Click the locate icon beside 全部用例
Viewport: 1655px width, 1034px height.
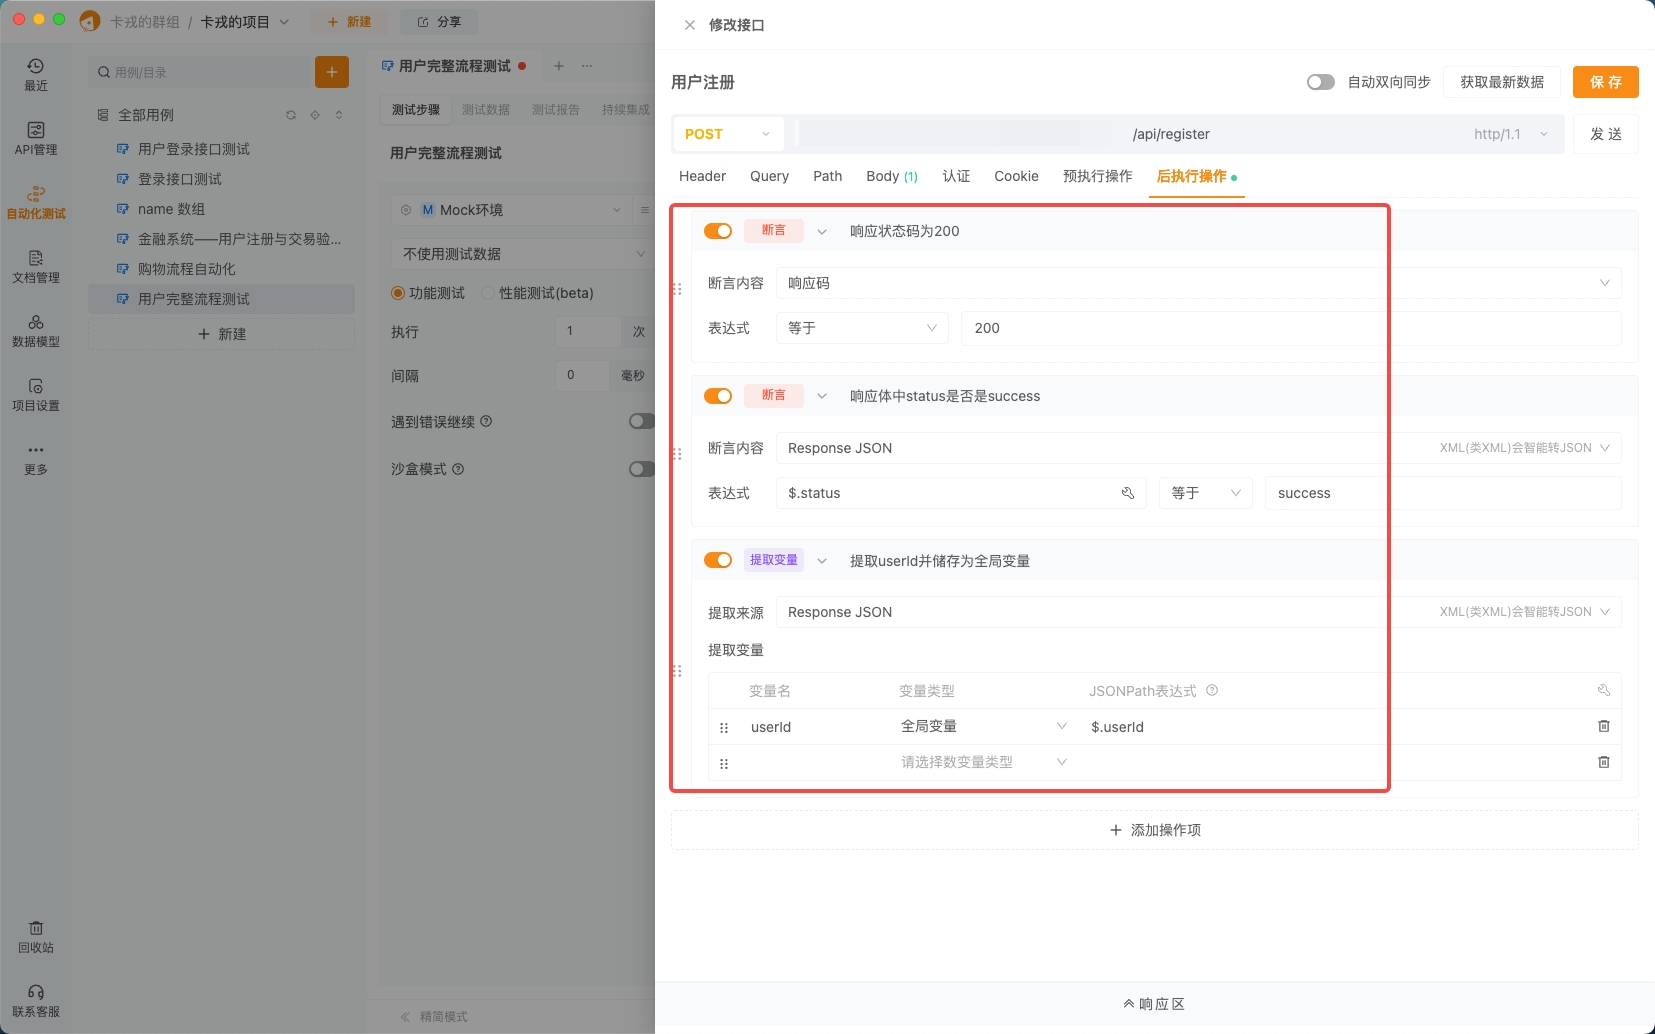tap(315, 115)
